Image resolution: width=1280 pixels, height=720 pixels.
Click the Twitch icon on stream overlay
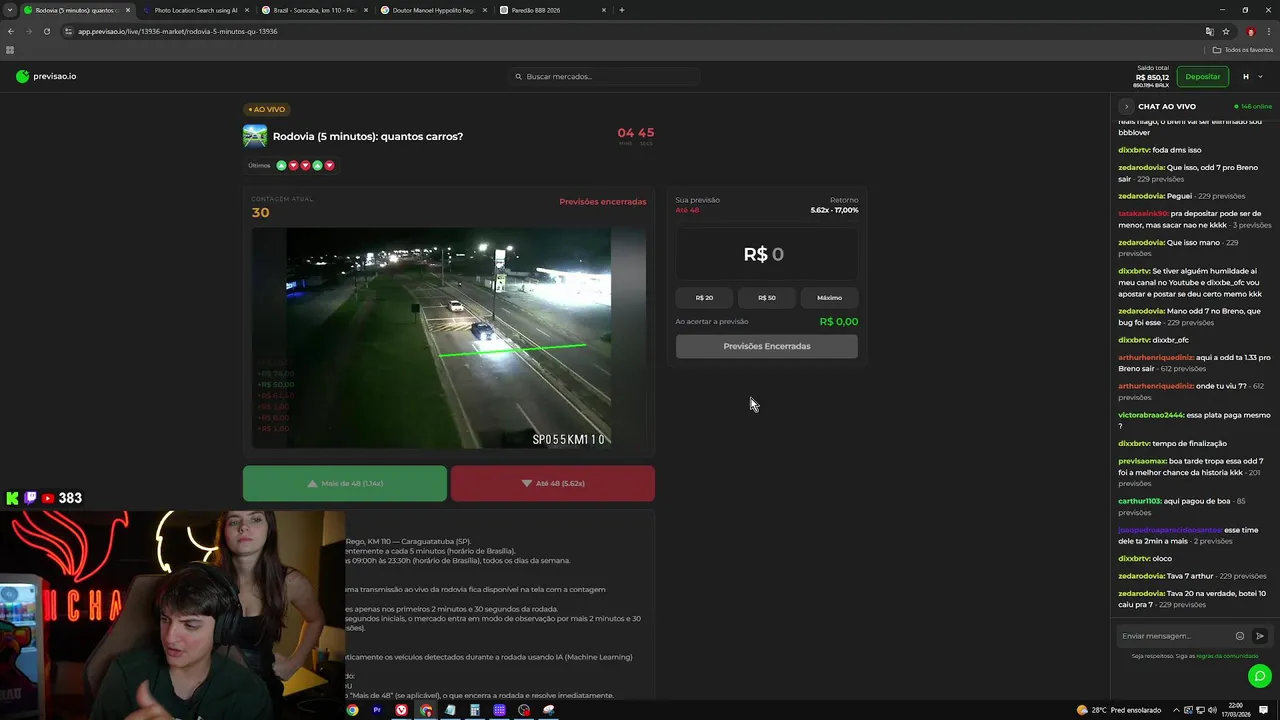coord(30,498)
